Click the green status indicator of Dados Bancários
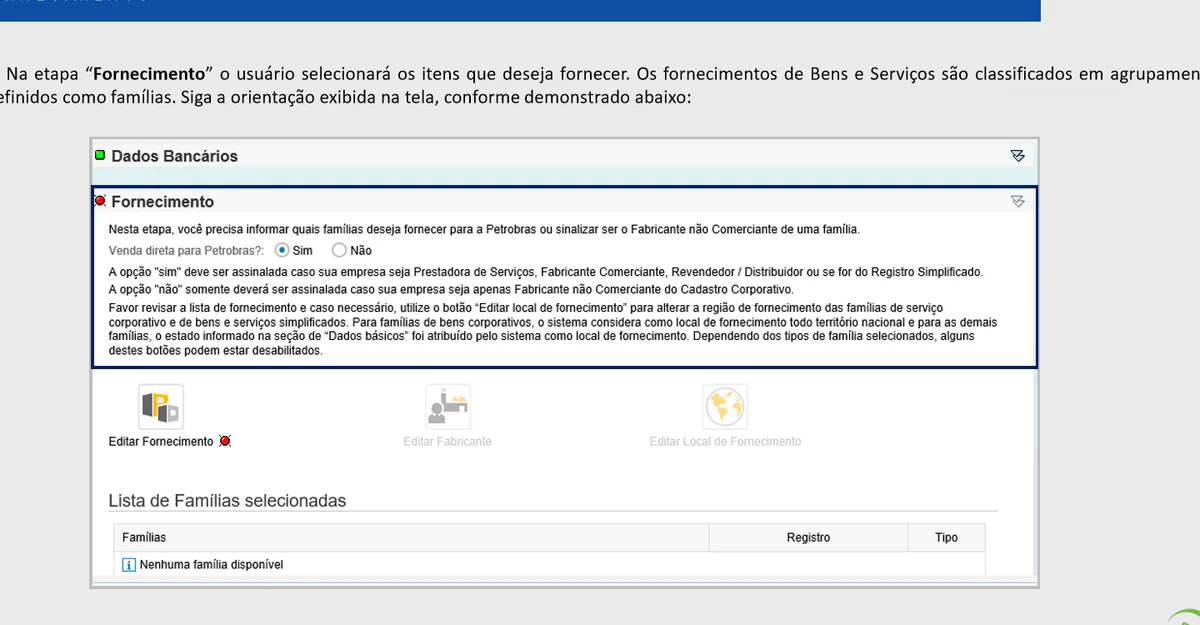The height and width of the screenshot is (625, 1200). click(x=100, y=155)
